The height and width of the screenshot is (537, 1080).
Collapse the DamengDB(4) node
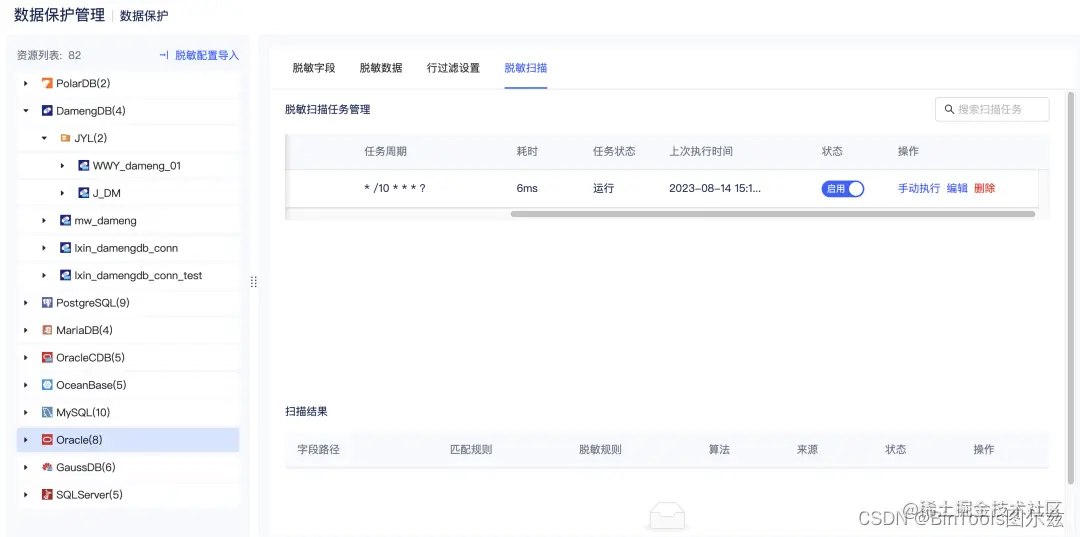click(25, 111)
